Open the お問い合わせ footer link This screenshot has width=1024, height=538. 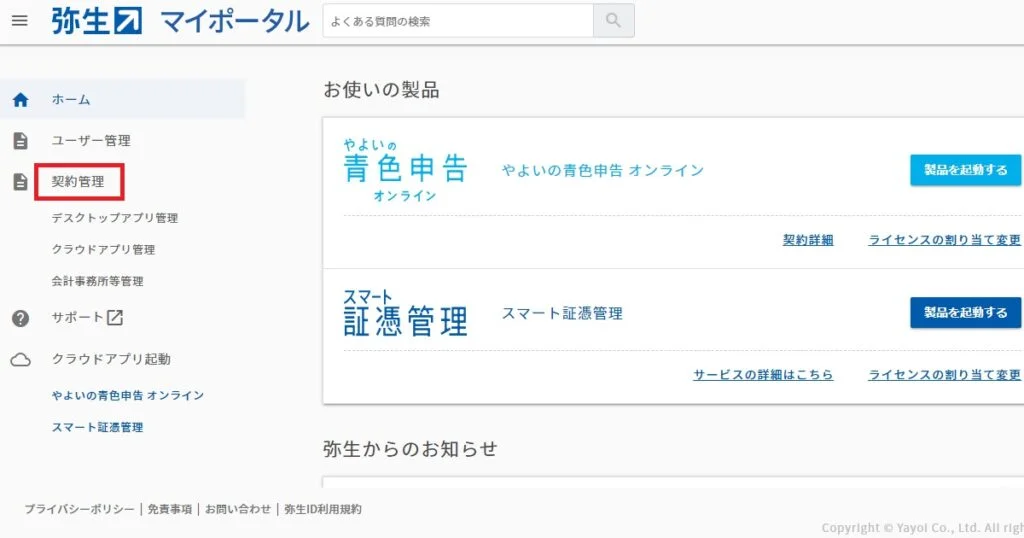pos(238,509)
